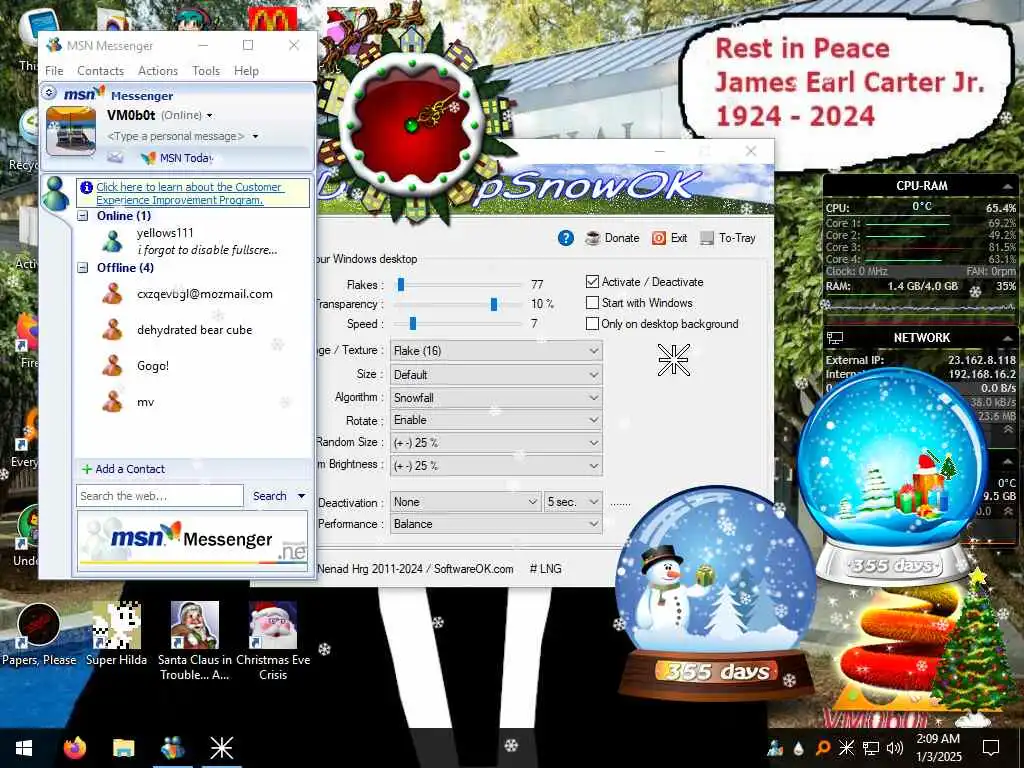Open the Algorithm Snowfall dropdown

[x=496, y=398]
